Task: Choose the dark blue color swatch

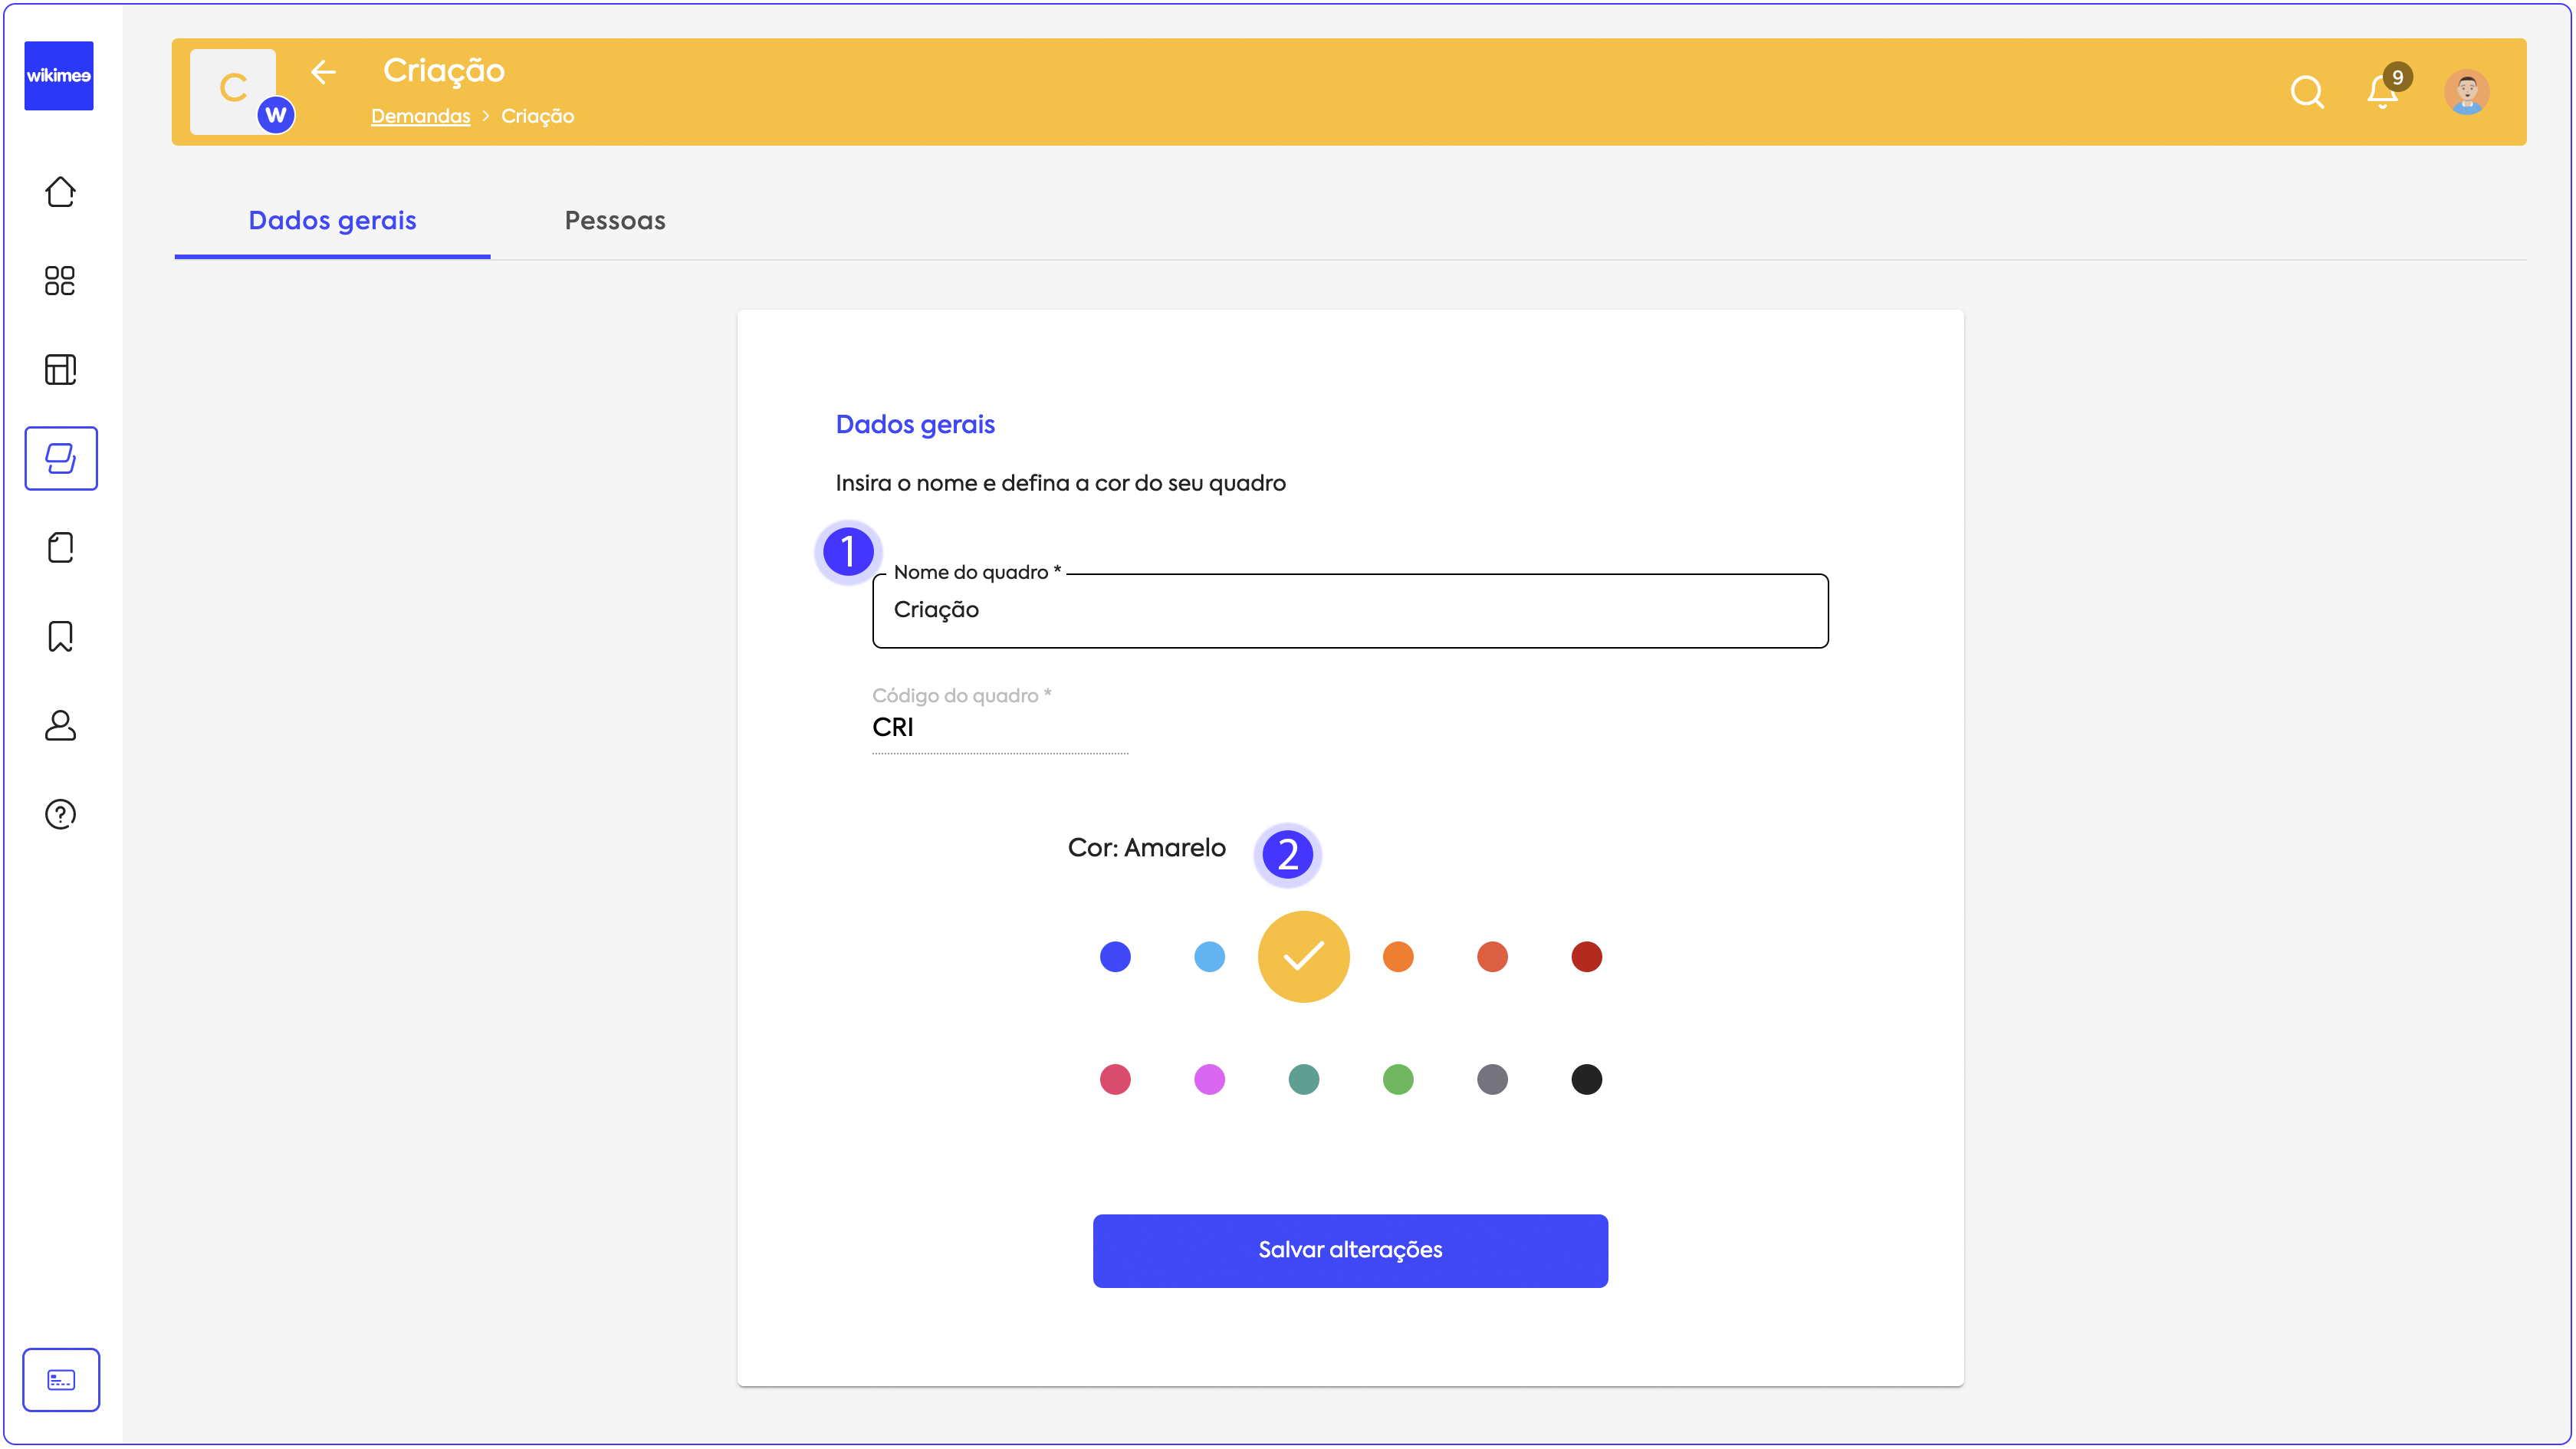Action: tap(1115, 957)
